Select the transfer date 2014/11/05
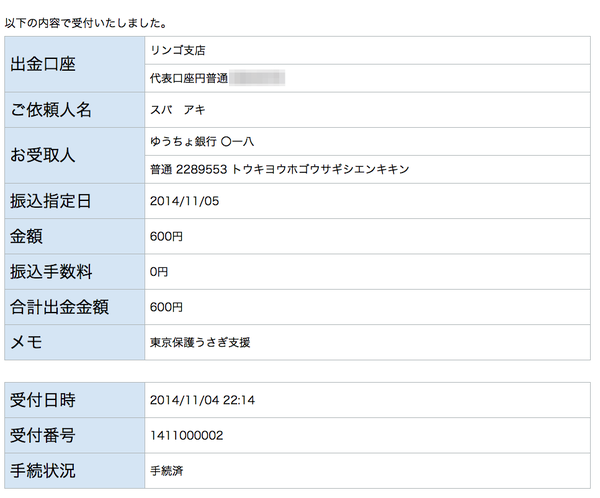The height and width of the screenshot is (498, 600). pyautogui.click(x=183, y=202)
